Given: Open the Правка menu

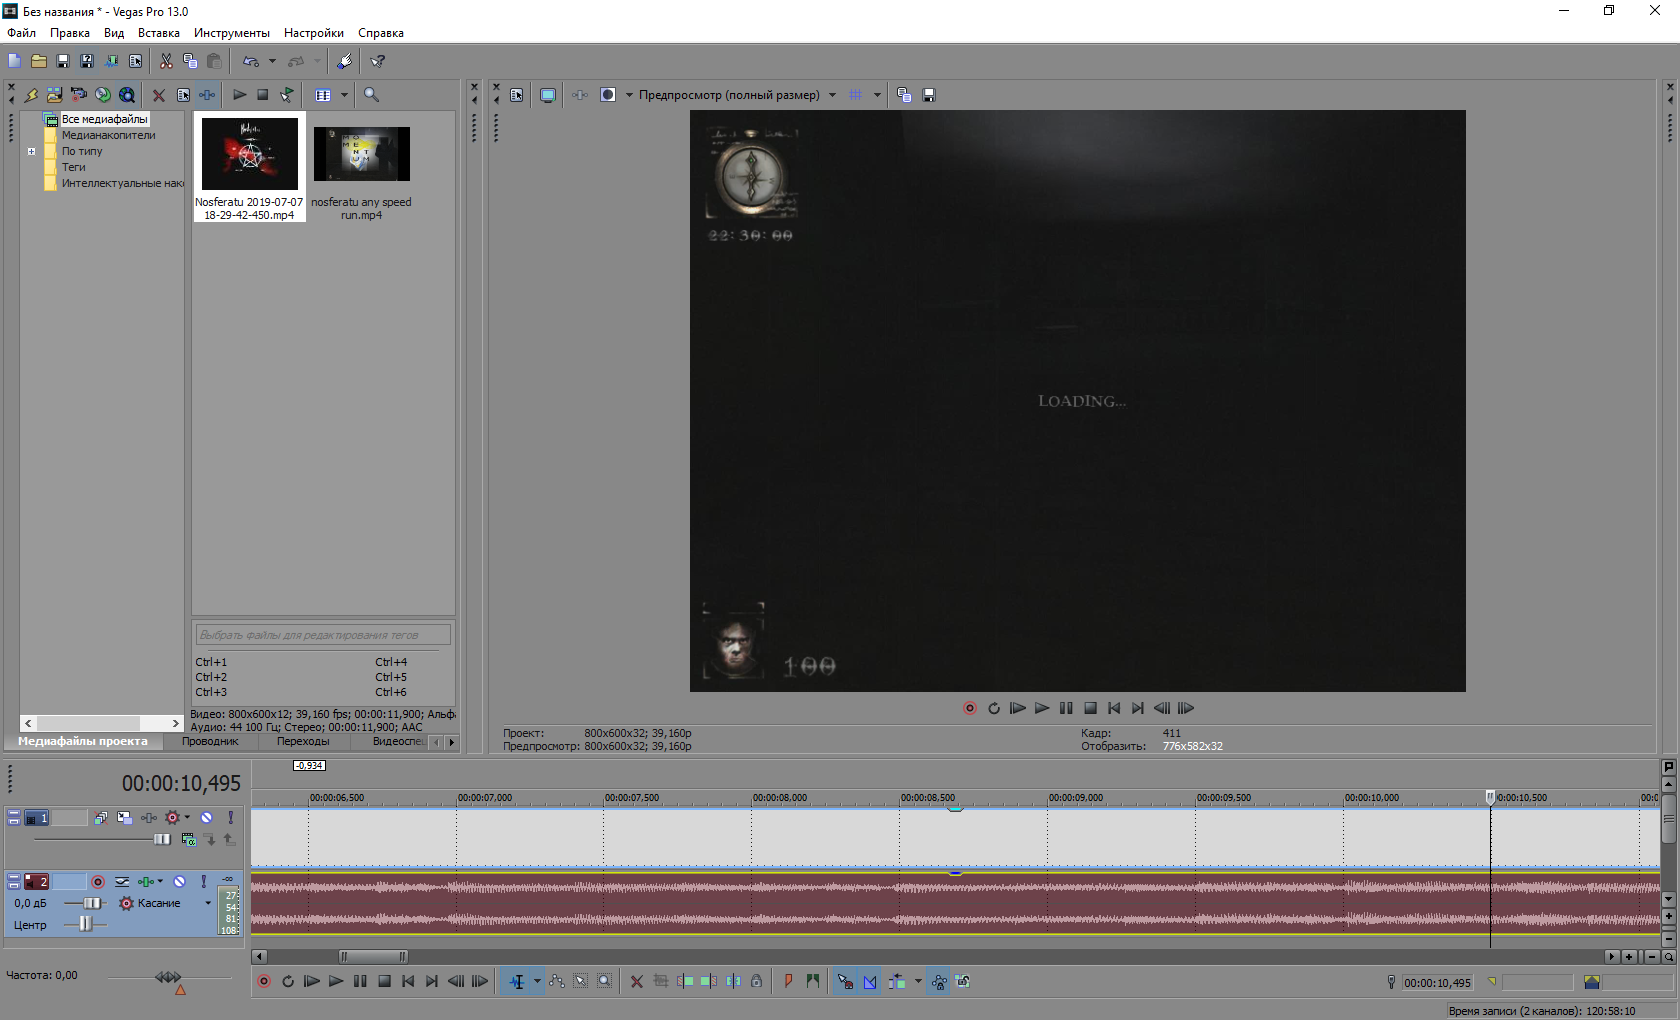Looking at the screenshot, I should pos(70,33).
